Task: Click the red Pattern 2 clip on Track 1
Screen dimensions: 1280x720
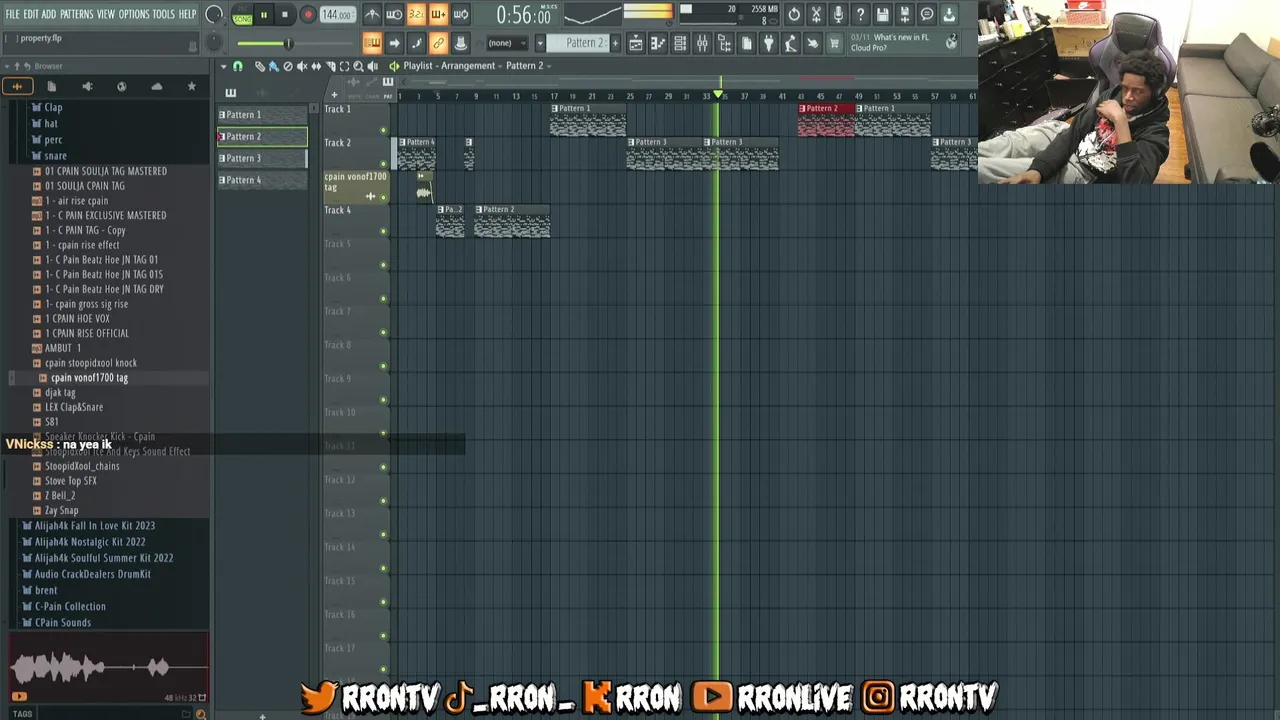Action: point(826,120)
